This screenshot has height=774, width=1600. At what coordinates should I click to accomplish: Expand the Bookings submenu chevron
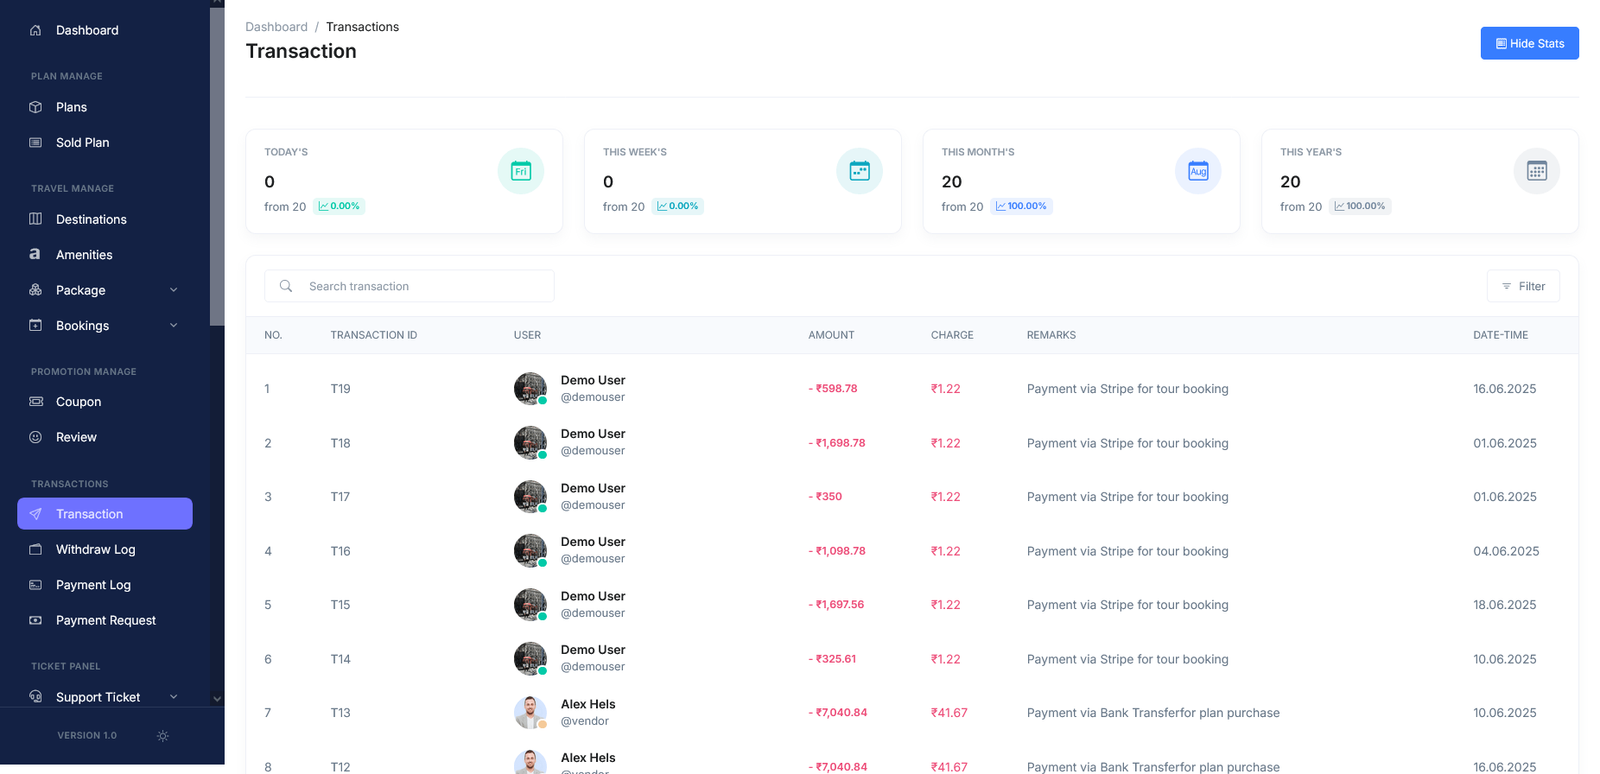[x=174, y=326]
